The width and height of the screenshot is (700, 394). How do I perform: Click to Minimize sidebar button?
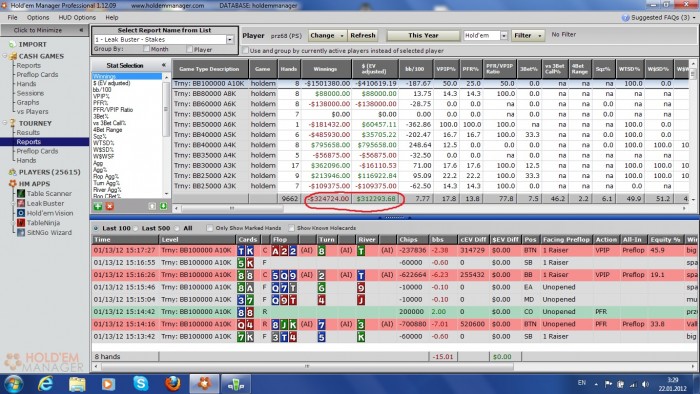click(x=44, y=30)
